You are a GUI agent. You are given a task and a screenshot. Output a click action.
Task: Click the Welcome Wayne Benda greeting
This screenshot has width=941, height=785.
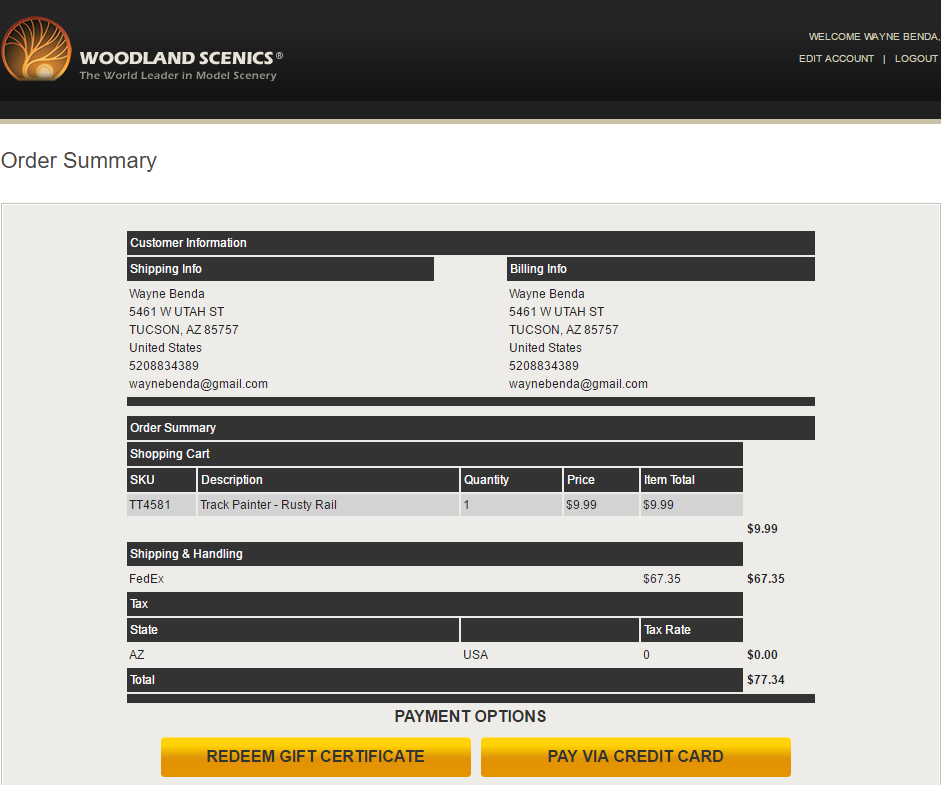coord(874,37)
